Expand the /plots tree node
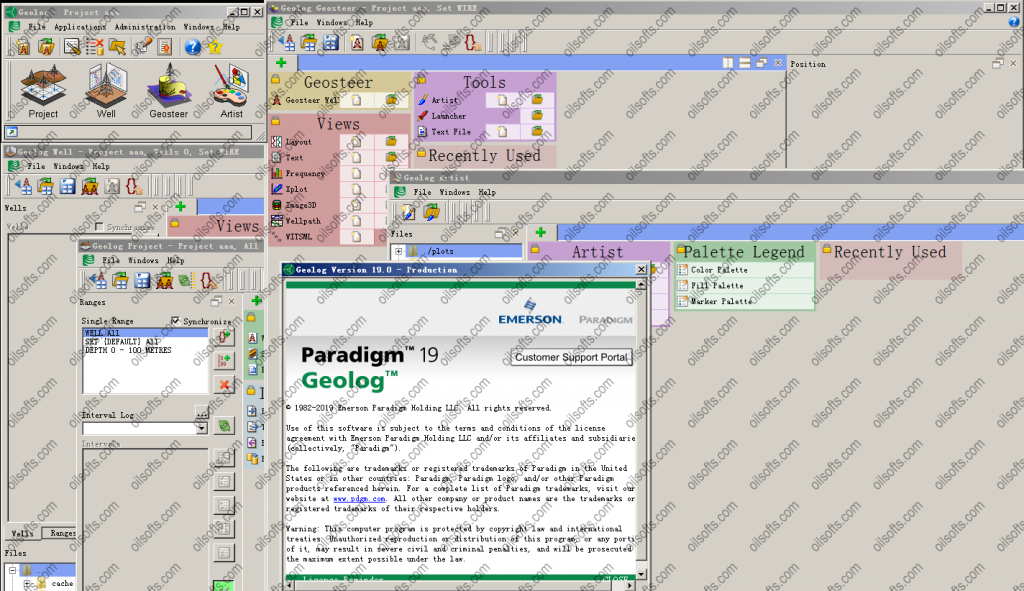The height and width of the screenshot is (591, 1024). (398, 251)
